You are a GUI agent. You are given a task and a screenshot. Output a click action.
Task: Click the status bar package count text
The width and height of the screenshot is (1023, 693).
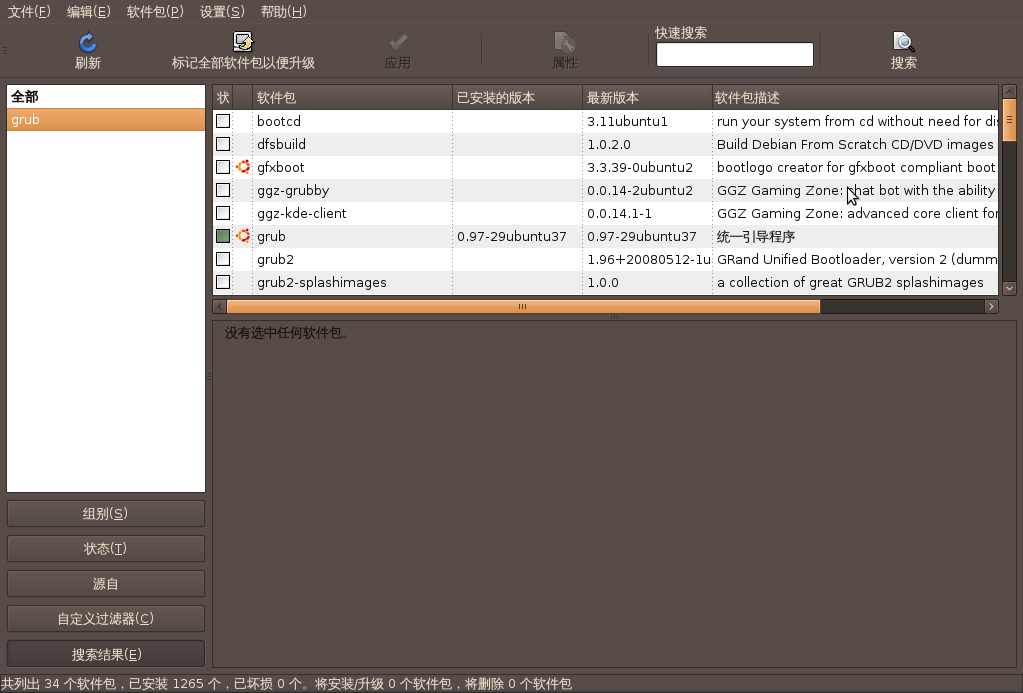point(287,684)
